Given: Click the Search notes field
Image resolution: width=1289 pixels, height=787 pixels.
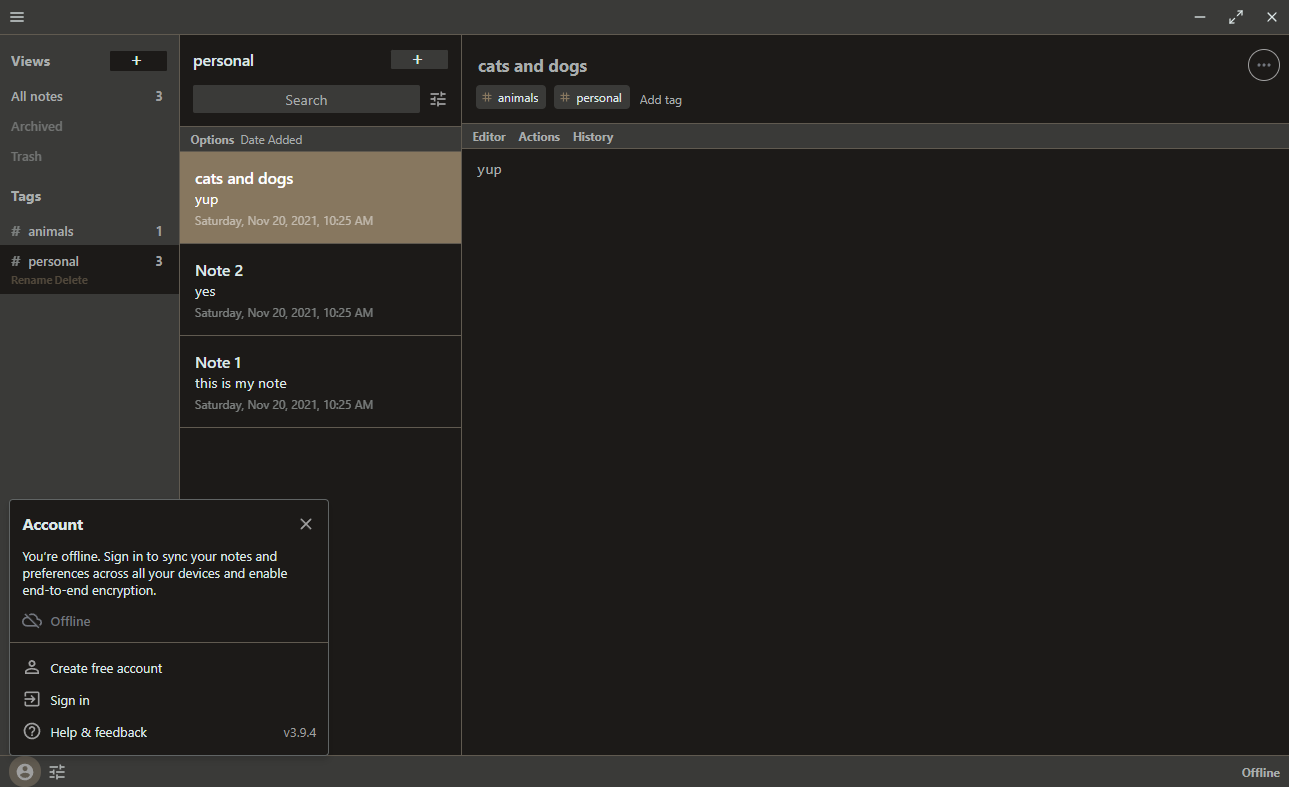Looking at the screenshot, I should pyautogui.click(x=305, y=100).
